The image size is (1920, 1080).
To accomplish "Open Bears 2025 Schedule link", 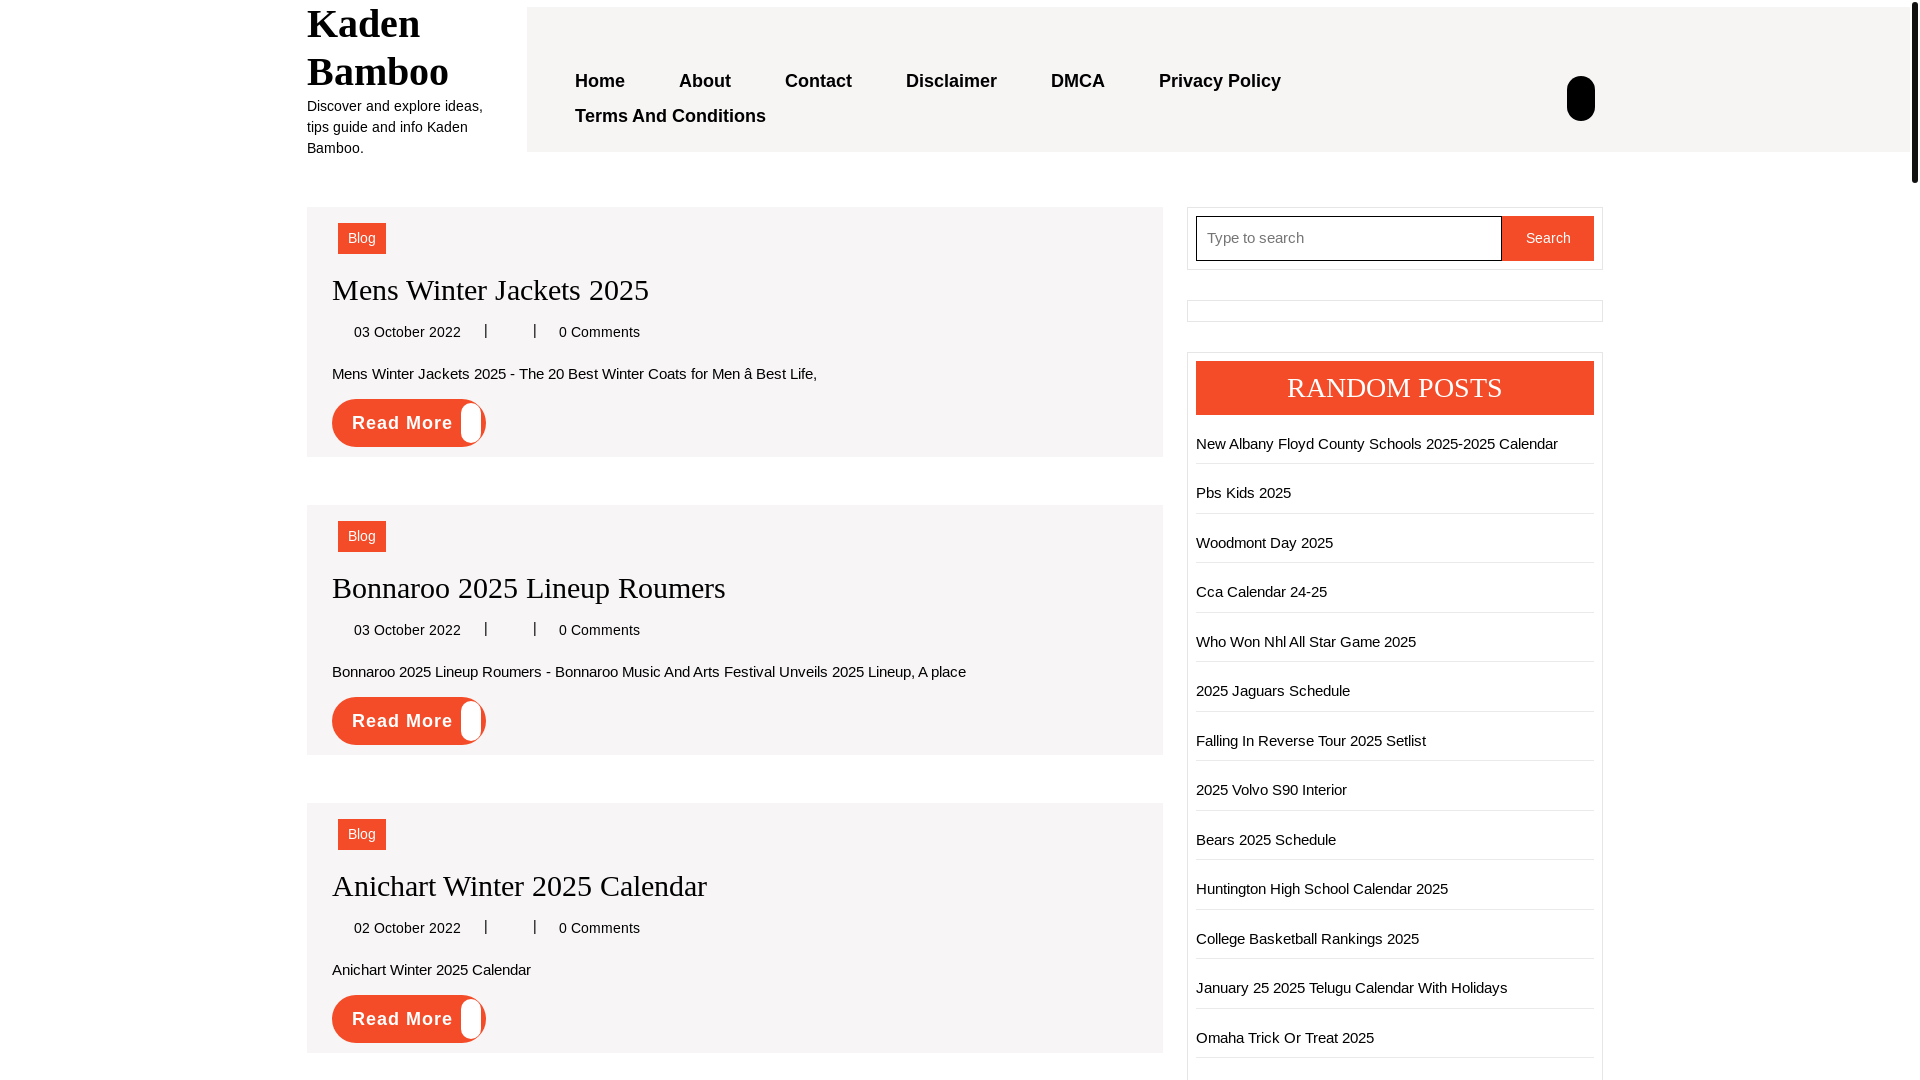I will tap(1265, 840).
